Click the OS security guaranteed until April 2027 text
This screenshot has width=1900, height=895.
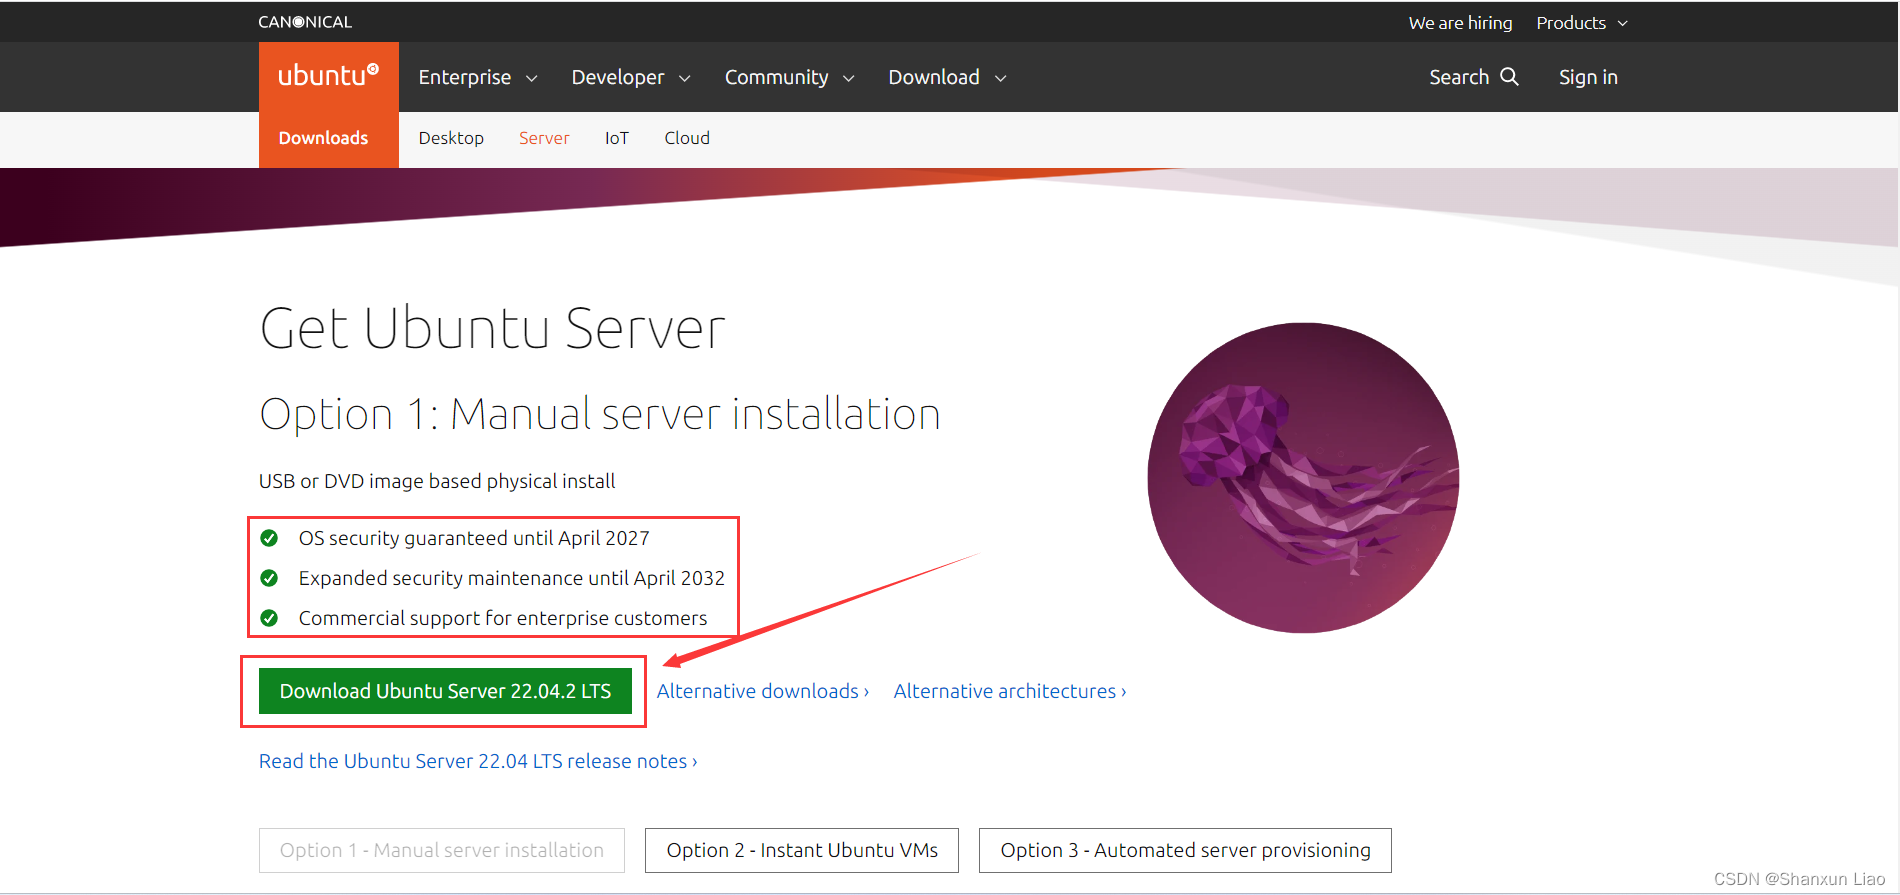(x=474, y=538)
